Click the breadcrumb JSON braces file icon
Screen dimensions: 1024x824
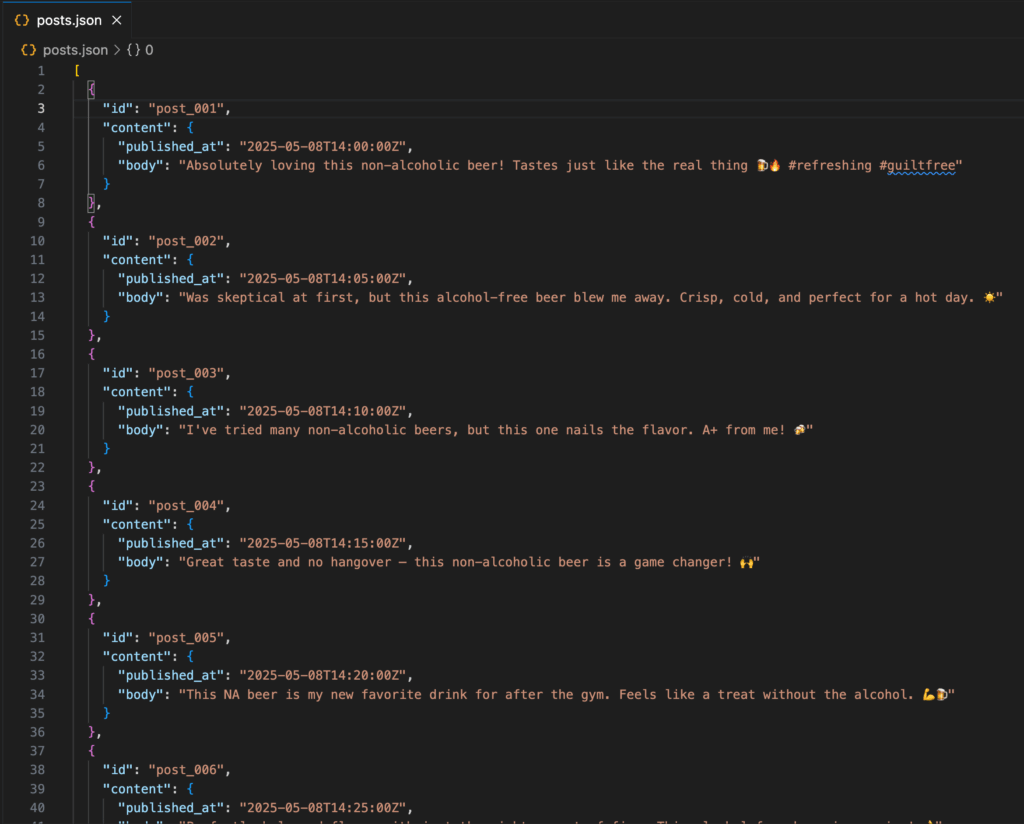28,50
